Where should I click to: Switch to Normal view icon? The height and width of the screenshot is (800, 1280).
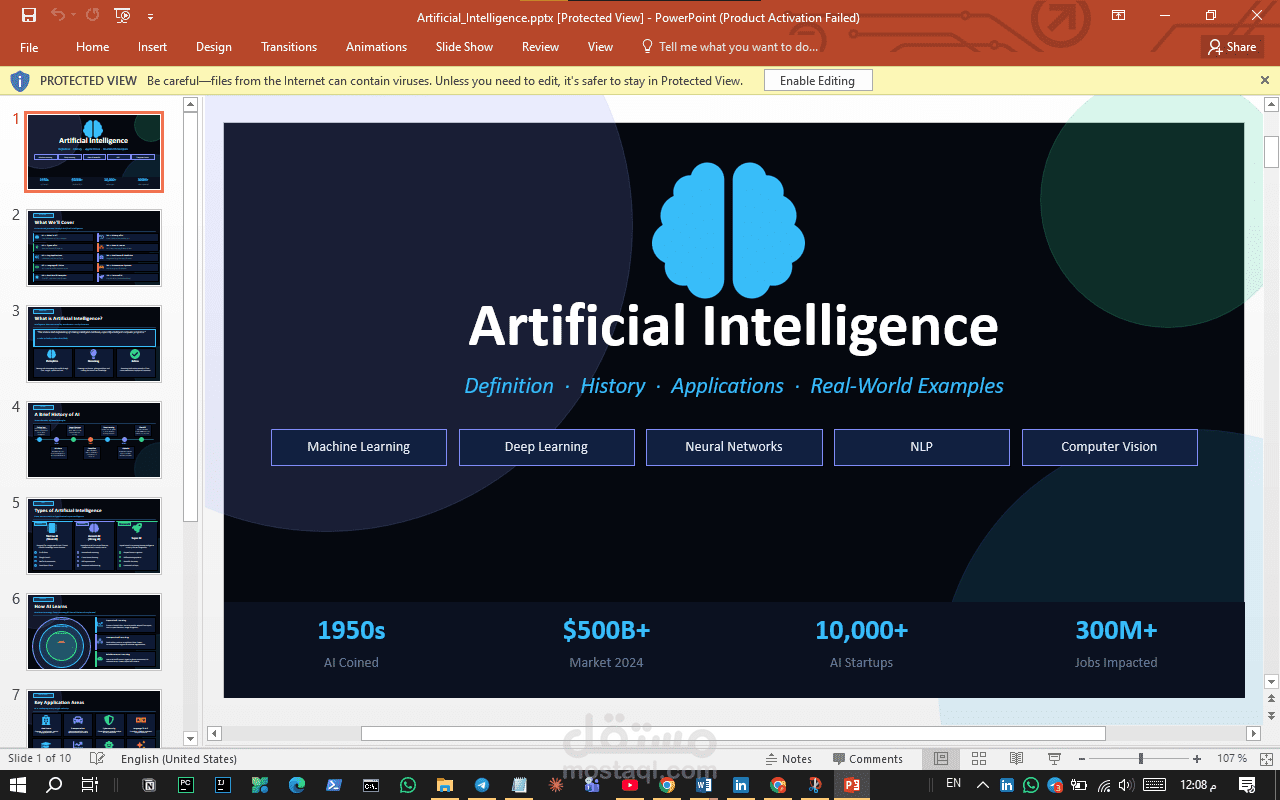pyautogui.click(x=940, y=759)
